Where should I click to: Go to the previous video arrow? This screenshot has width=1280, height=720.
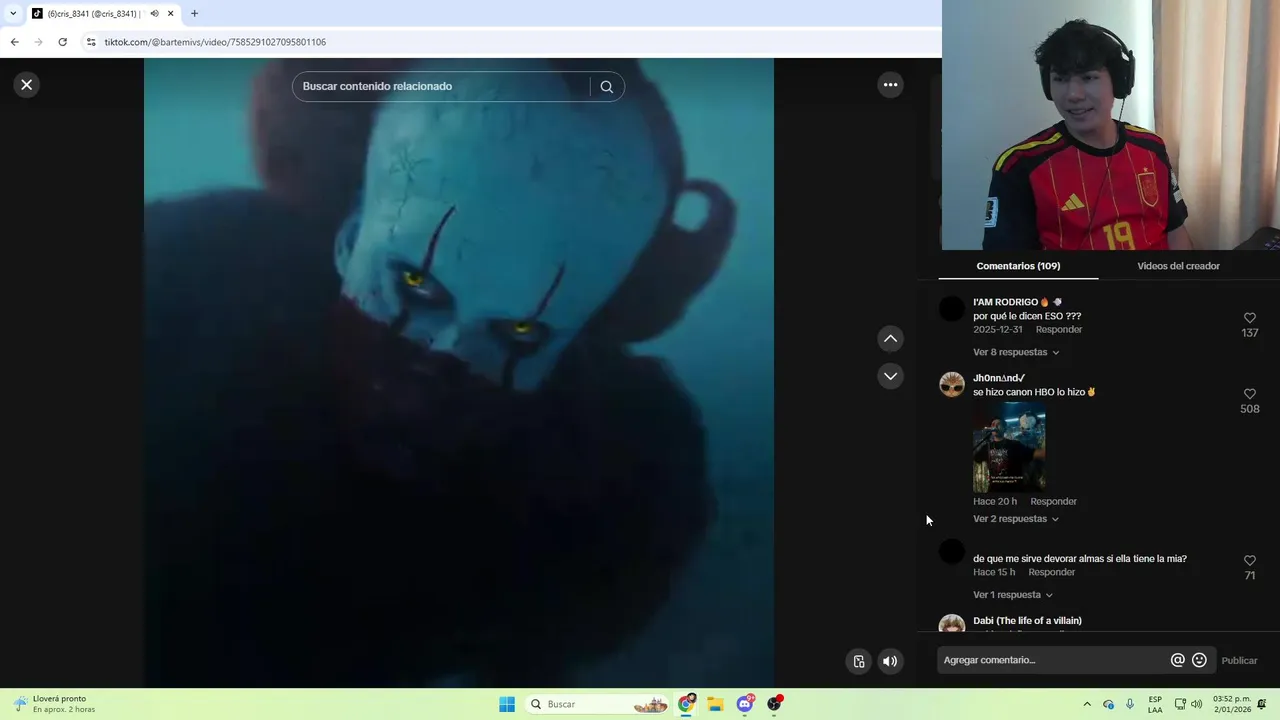[x=890, y=339]
